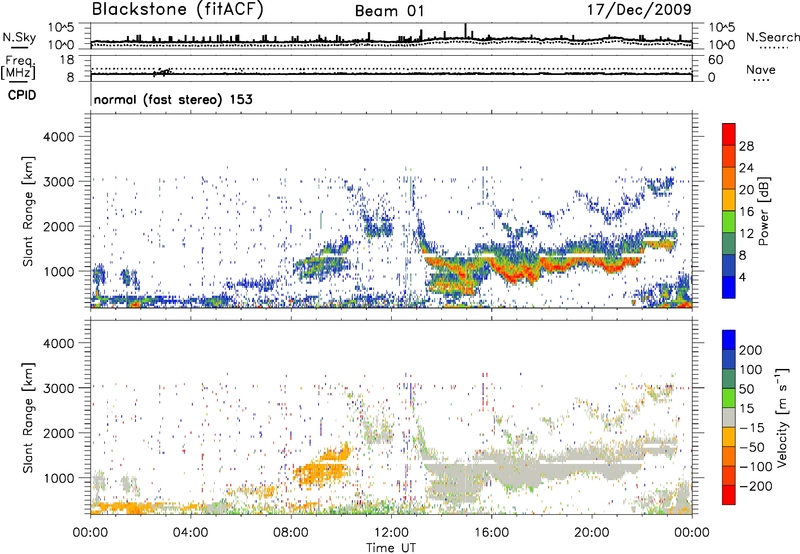Click the '20:00' time axis tick label
Image resolution: width=800 pixels, height=554 pixels.
pos(592,533)
